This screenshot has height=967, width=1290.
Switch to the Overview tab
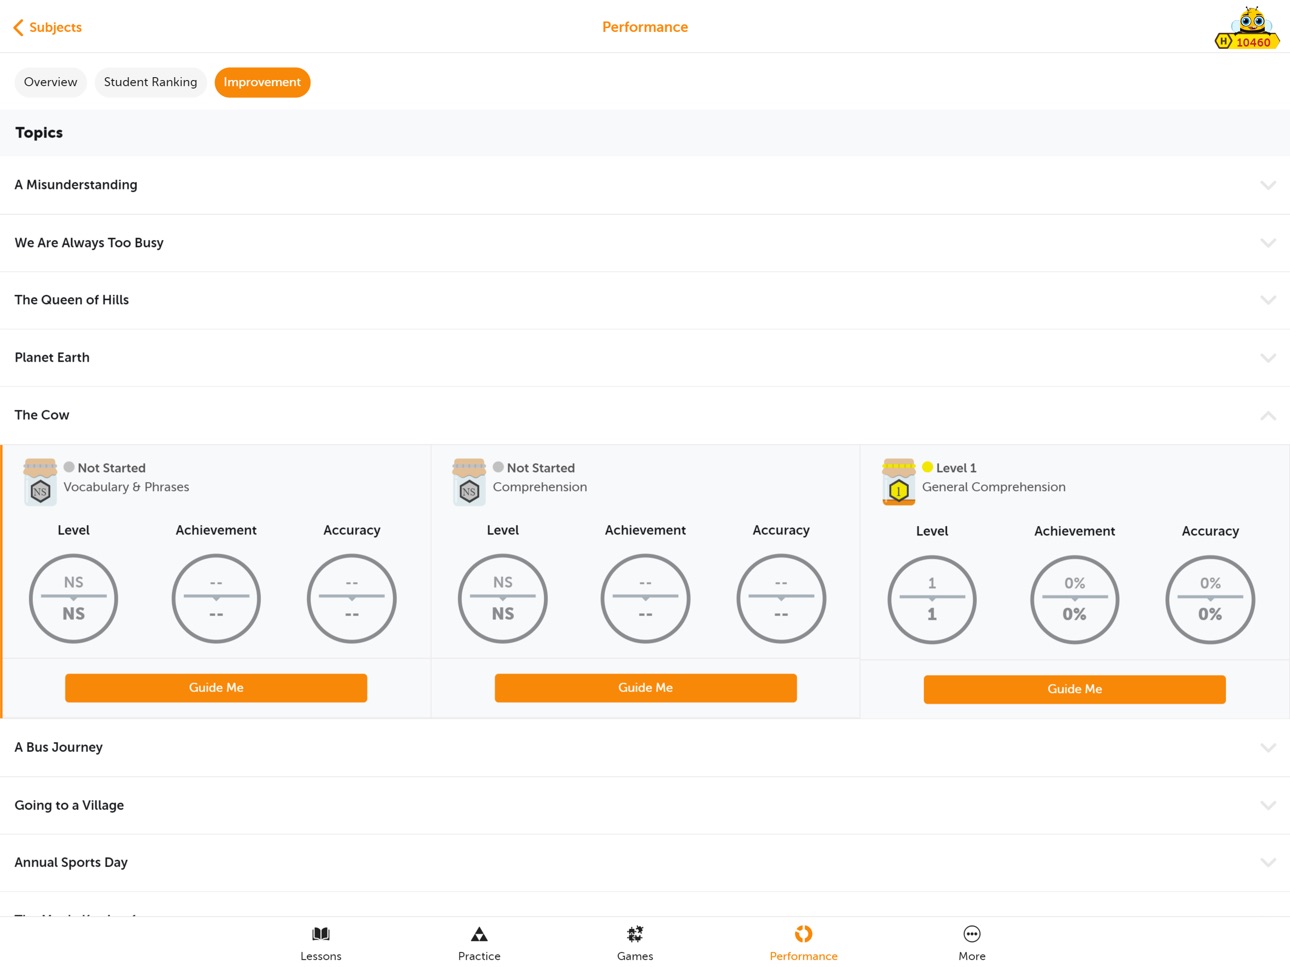point(50,82)
